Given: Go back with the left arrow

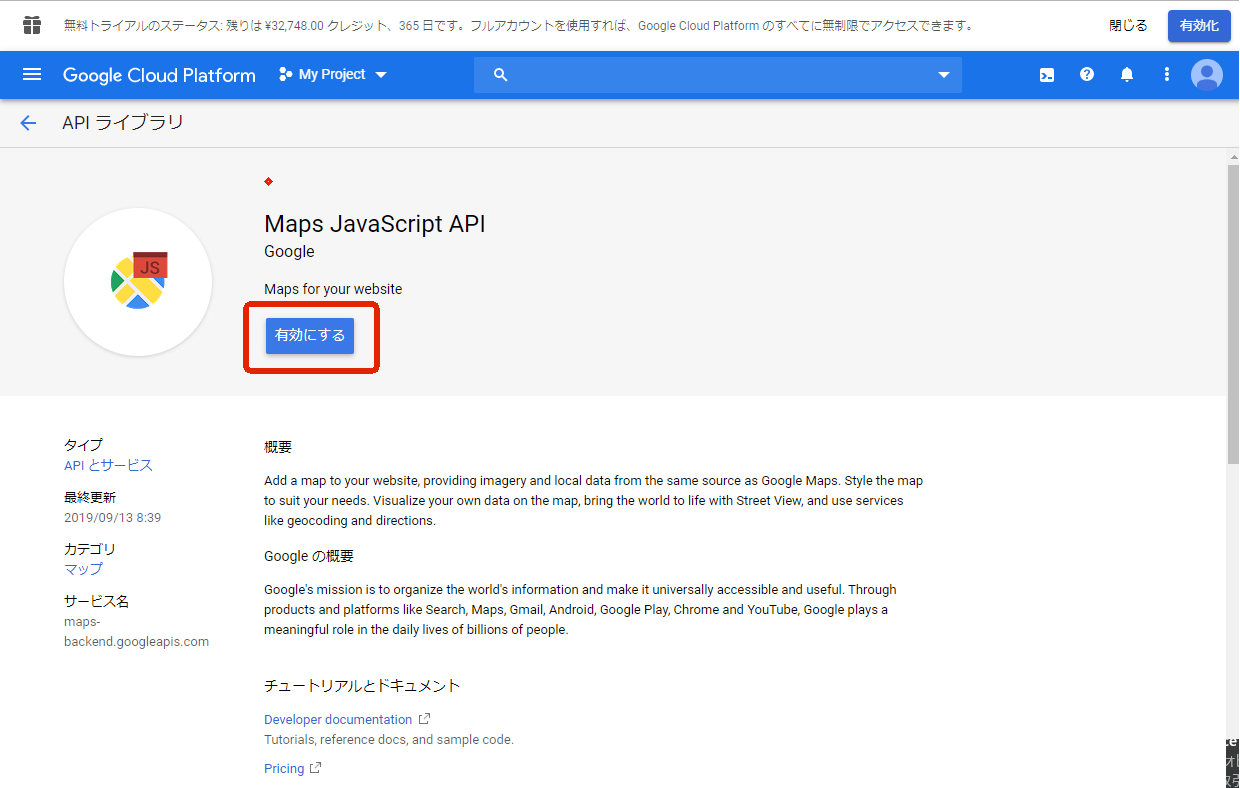Looking at the screenshot, I should tap(28, 123).
